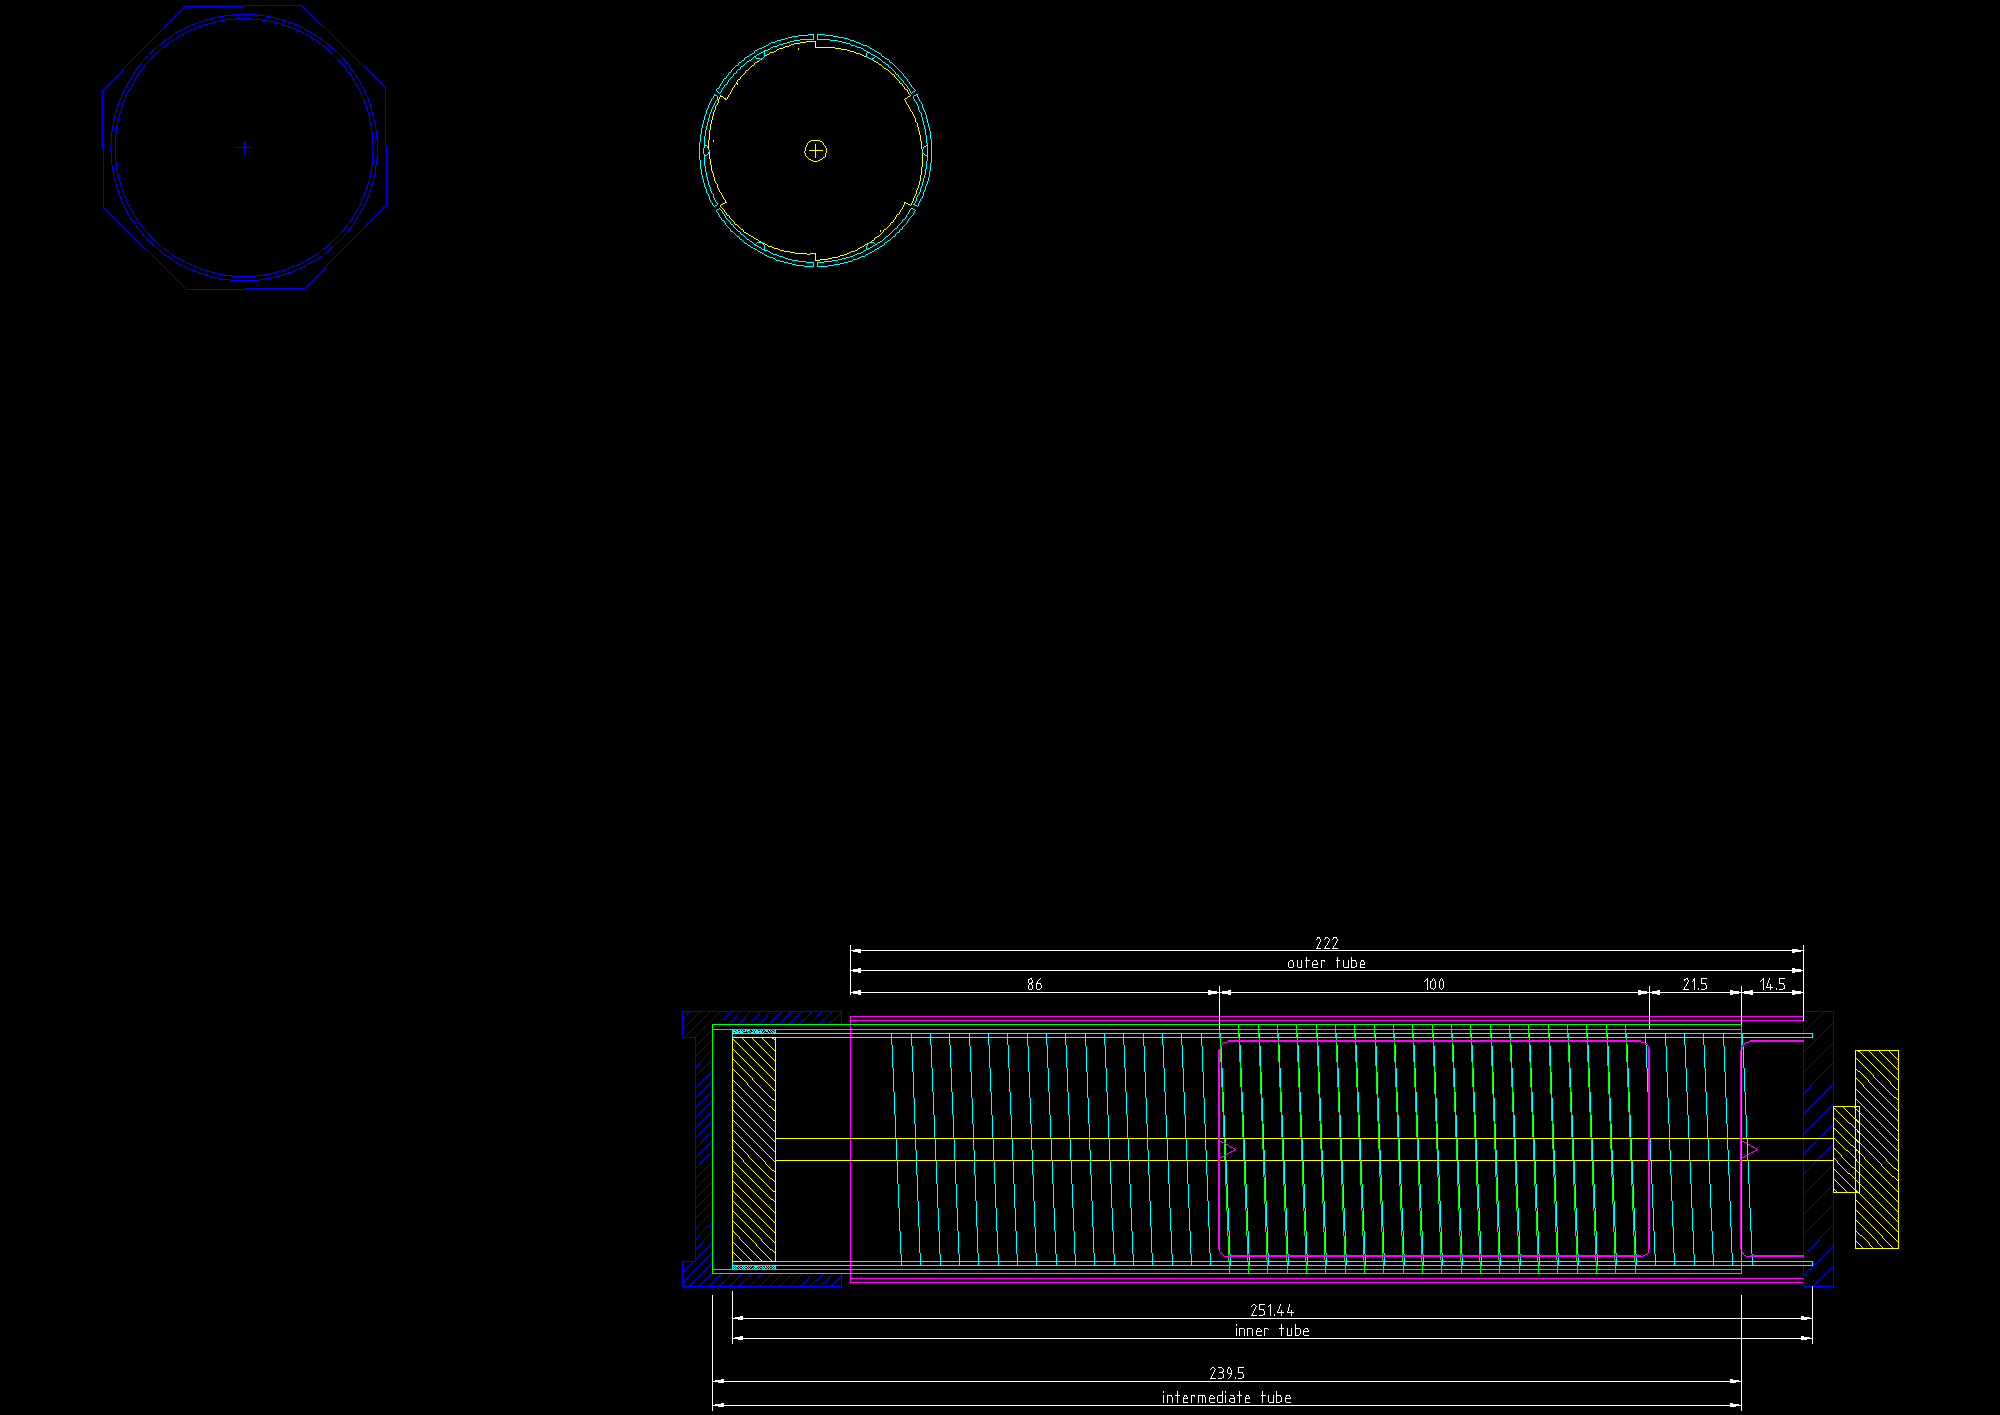Select the yellow hatched piston block on left

click(754, 1149)
